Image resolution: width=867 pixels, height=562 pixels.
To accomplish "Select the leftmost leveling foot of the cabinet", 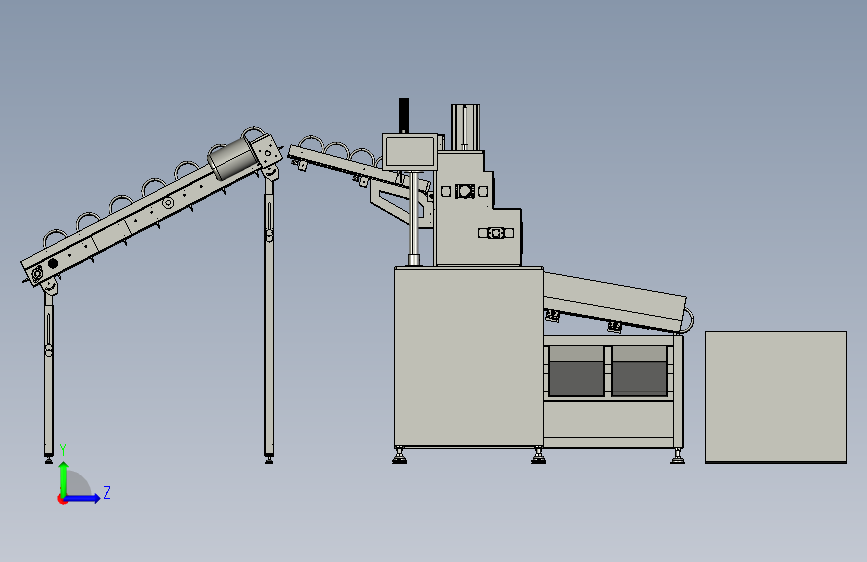I will (x=399, y=456).
